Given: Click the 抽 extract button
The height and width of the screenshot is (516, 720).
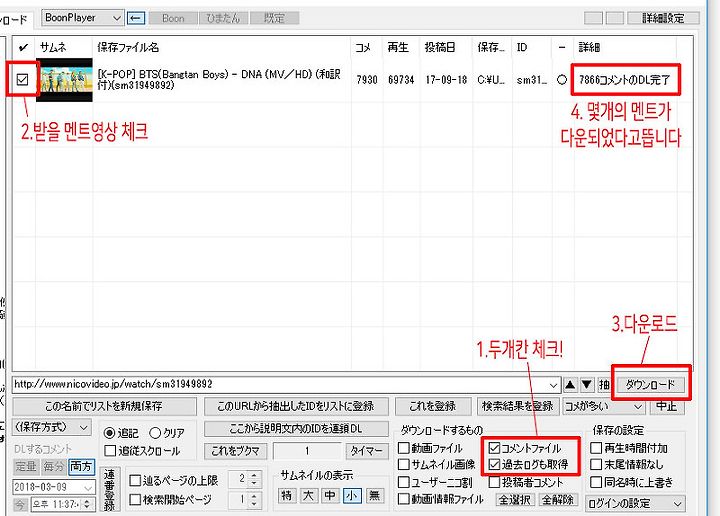Looking at the screenshot, I should coord(604,385).
